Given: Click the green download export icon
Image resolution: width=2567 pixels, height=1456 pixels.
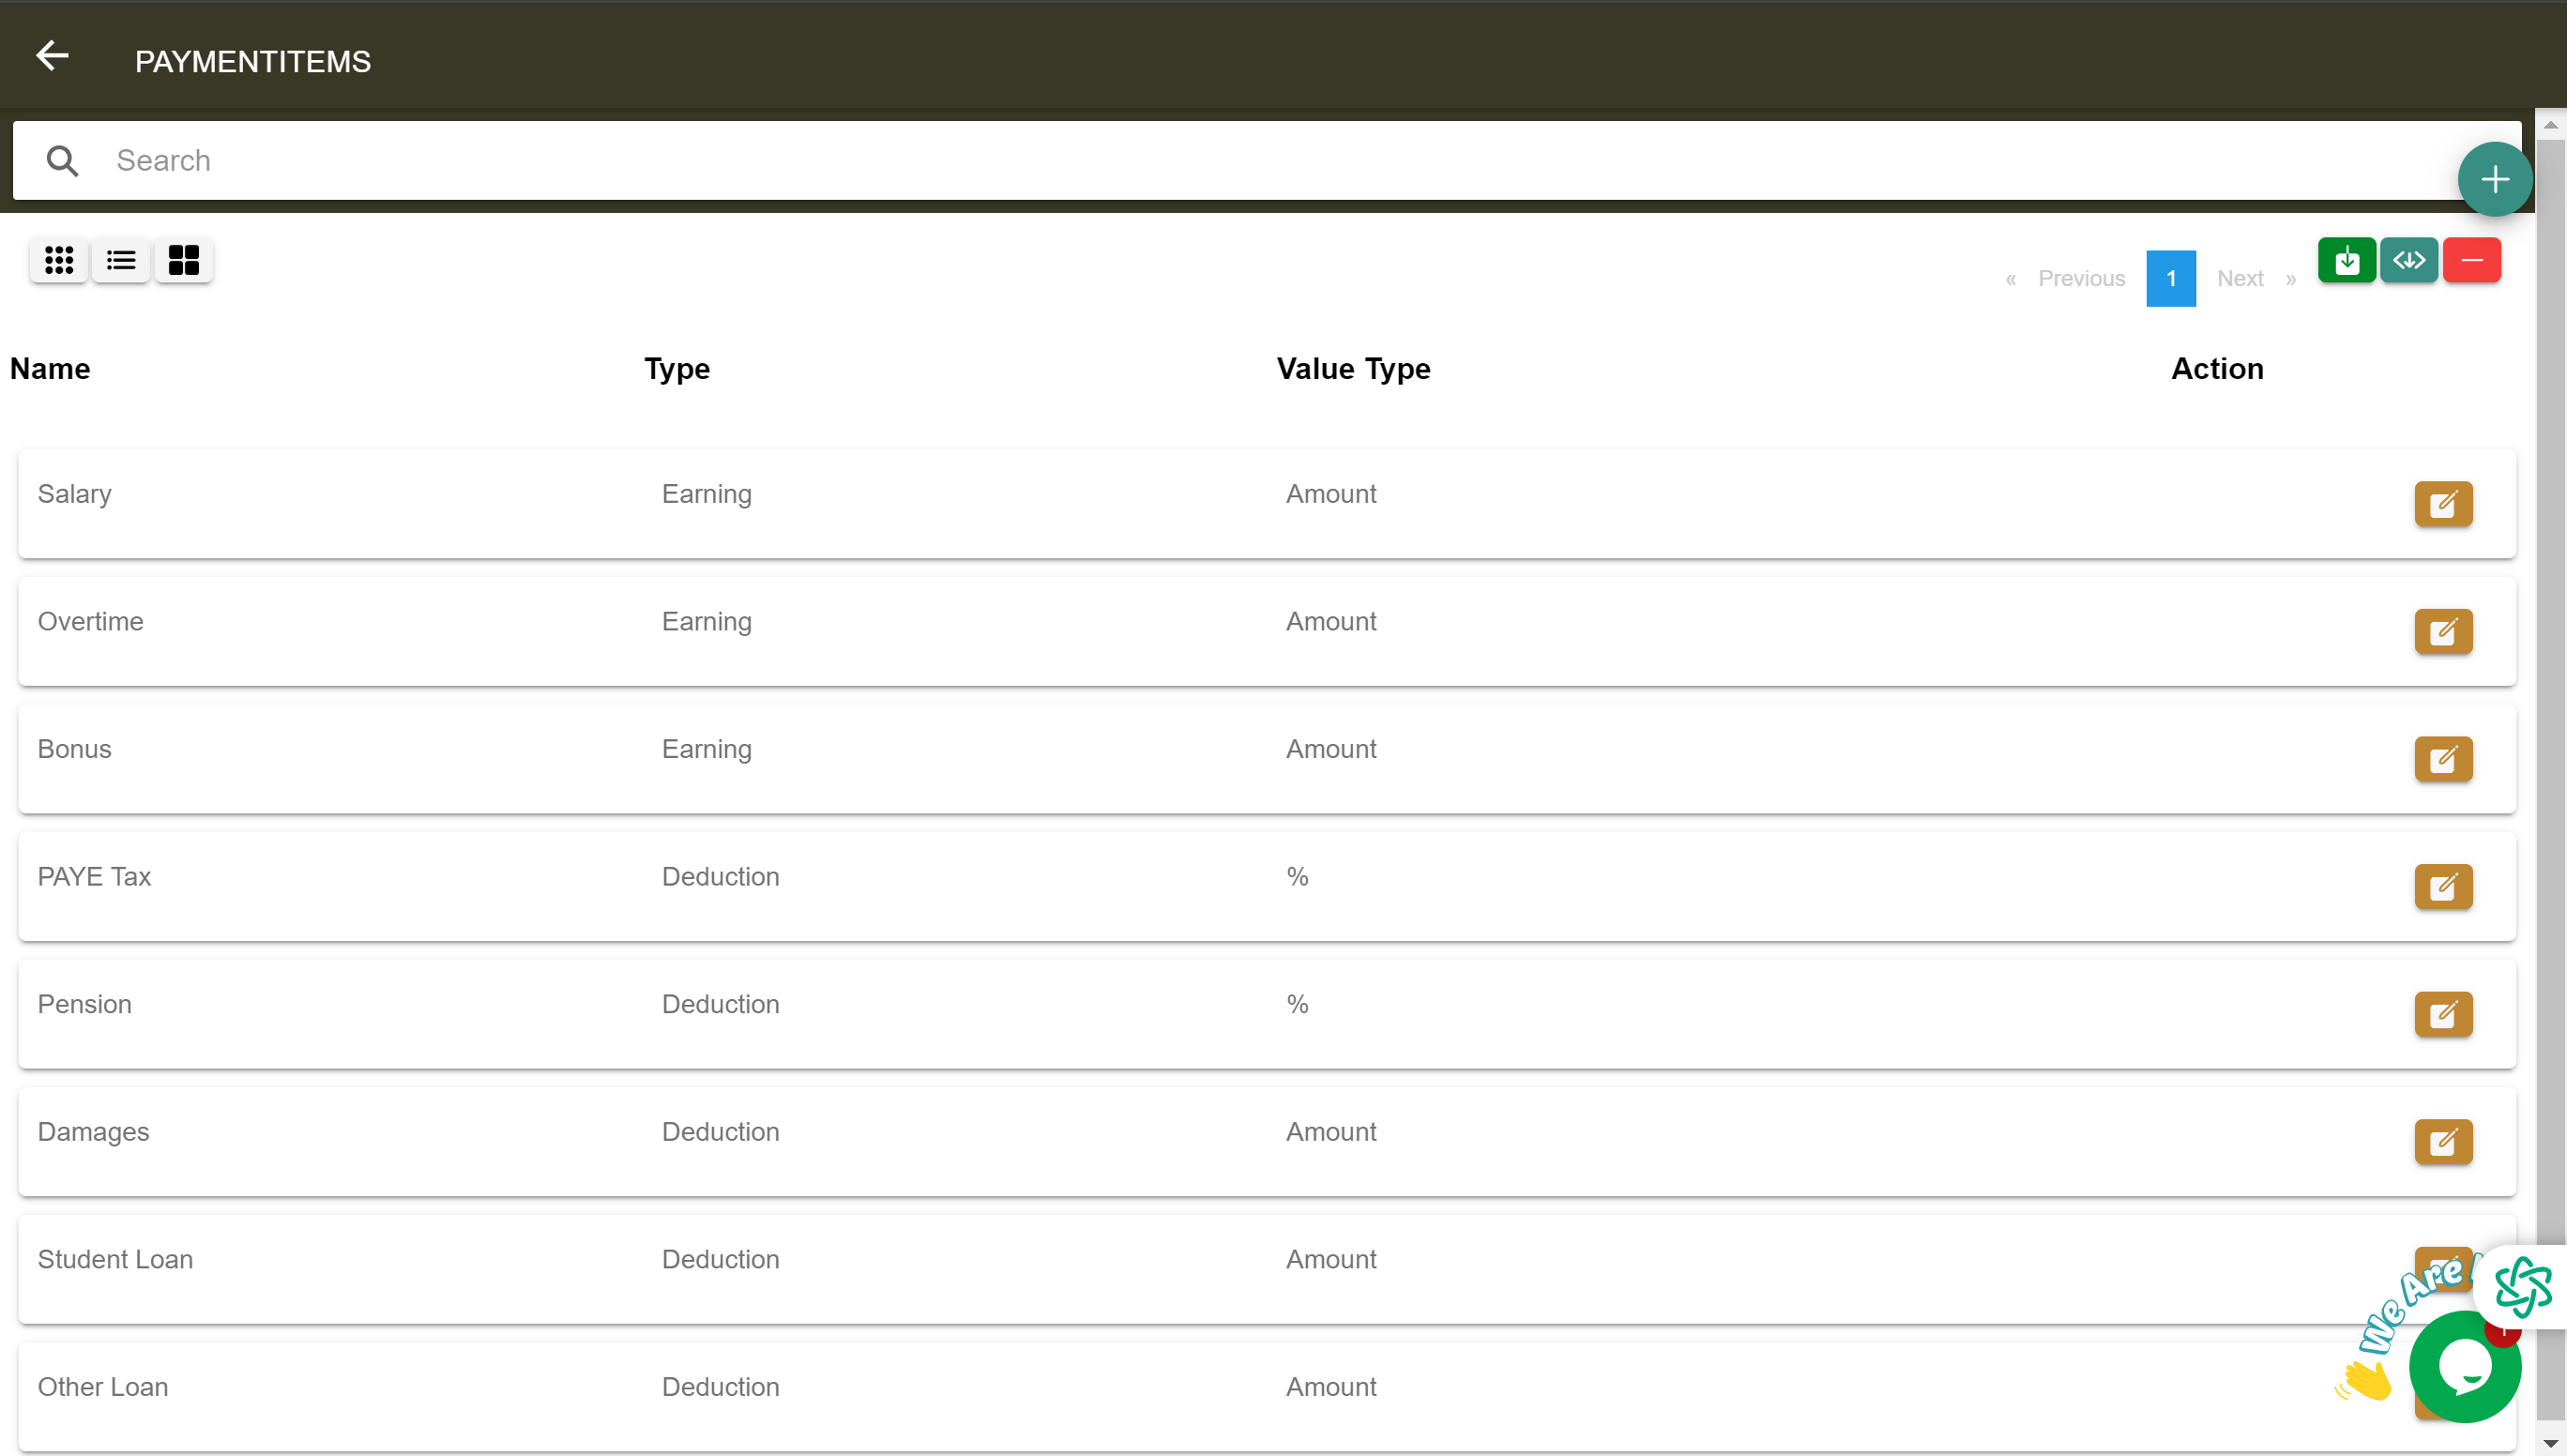Looking at the screenshot, I should coord(2346,261).
